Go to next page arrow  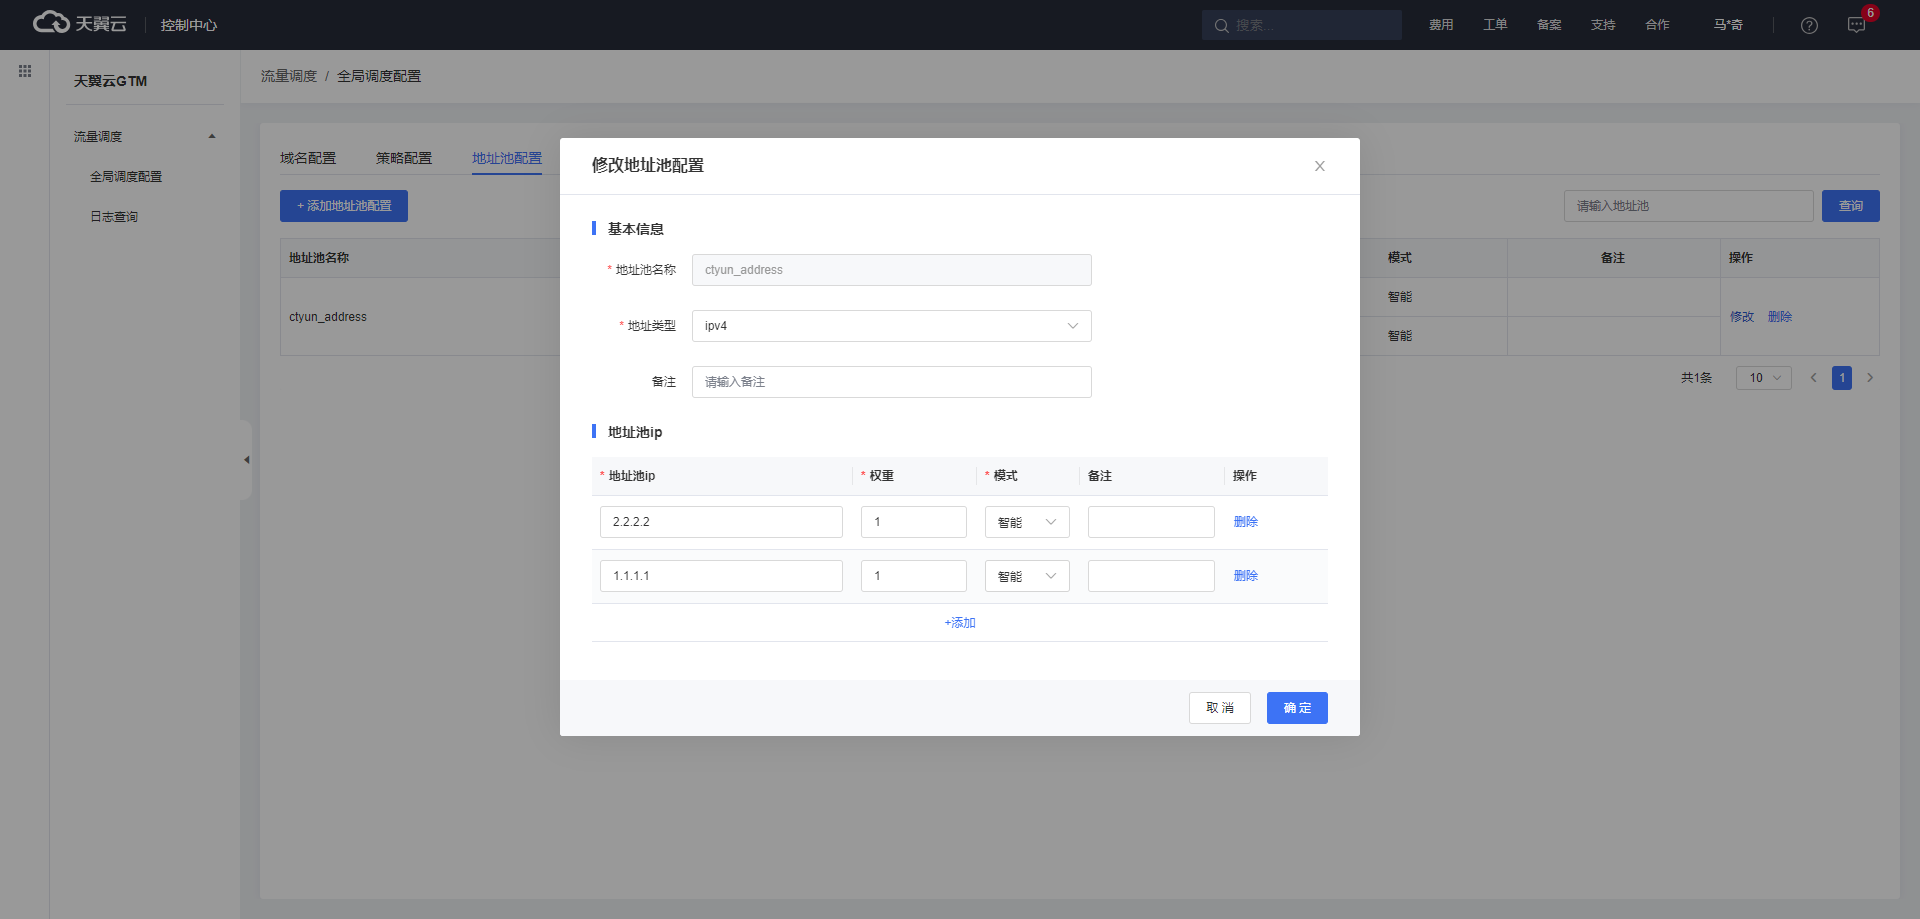click(x=1870, y=378)
